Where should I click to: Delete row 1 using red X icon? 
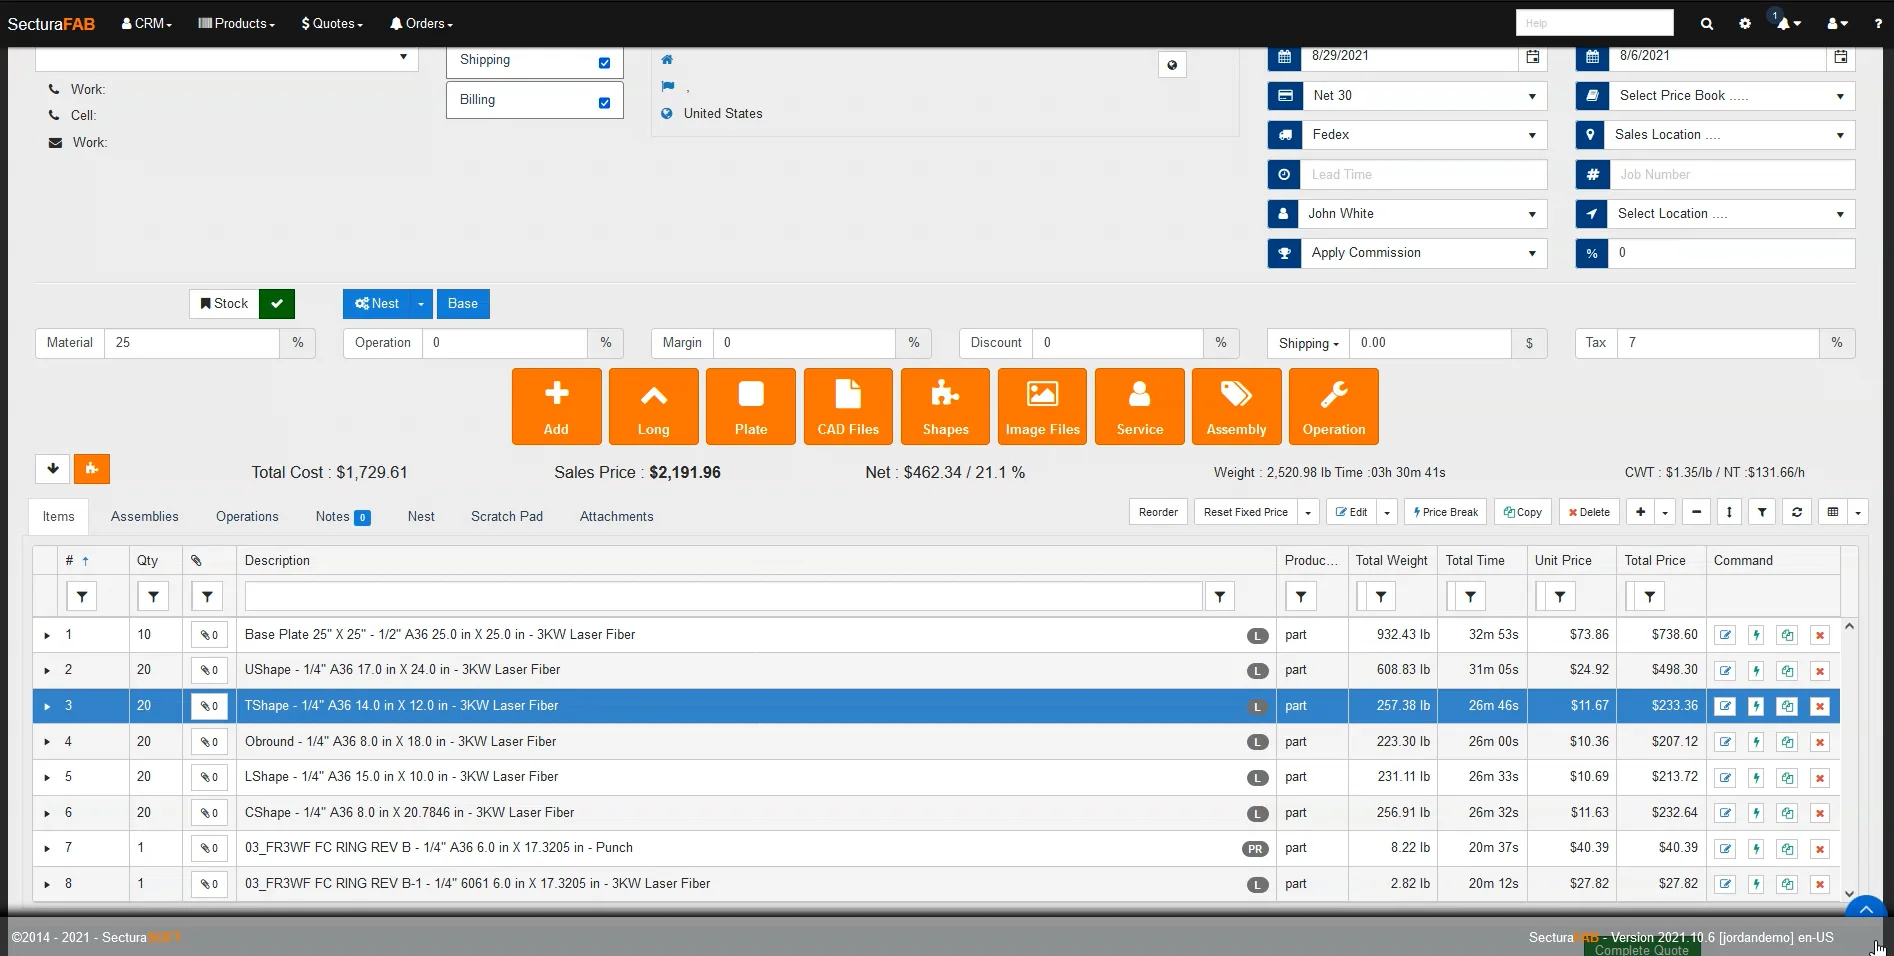coord(1820,635)
